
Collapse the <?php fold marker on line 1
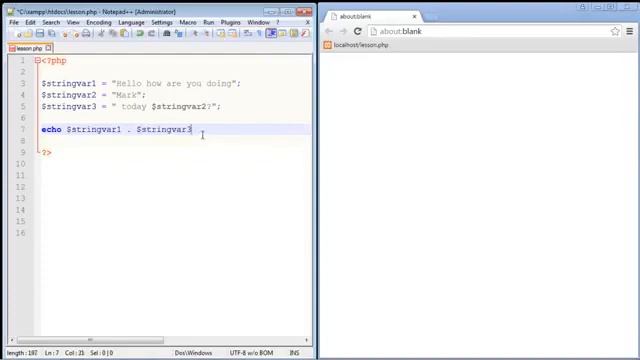(38, 60)
